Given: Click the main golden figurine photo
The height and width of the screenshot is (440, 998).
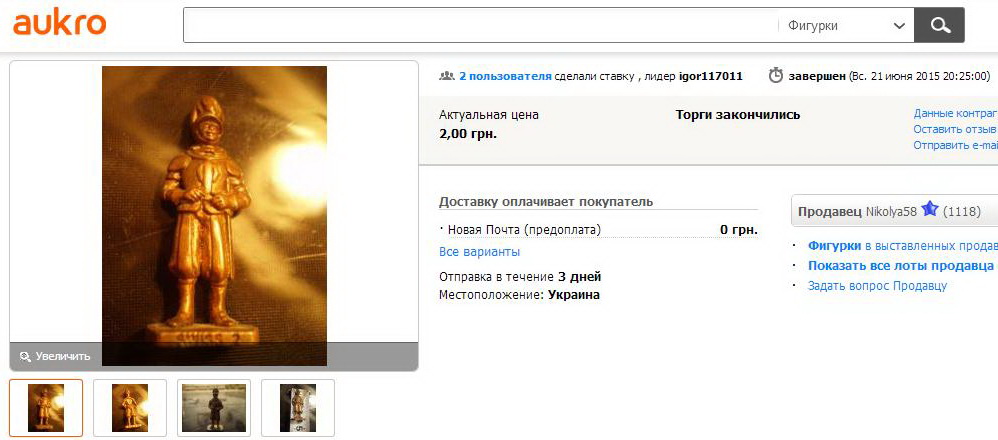Looking at the screenshot, I should coord(214,216).
